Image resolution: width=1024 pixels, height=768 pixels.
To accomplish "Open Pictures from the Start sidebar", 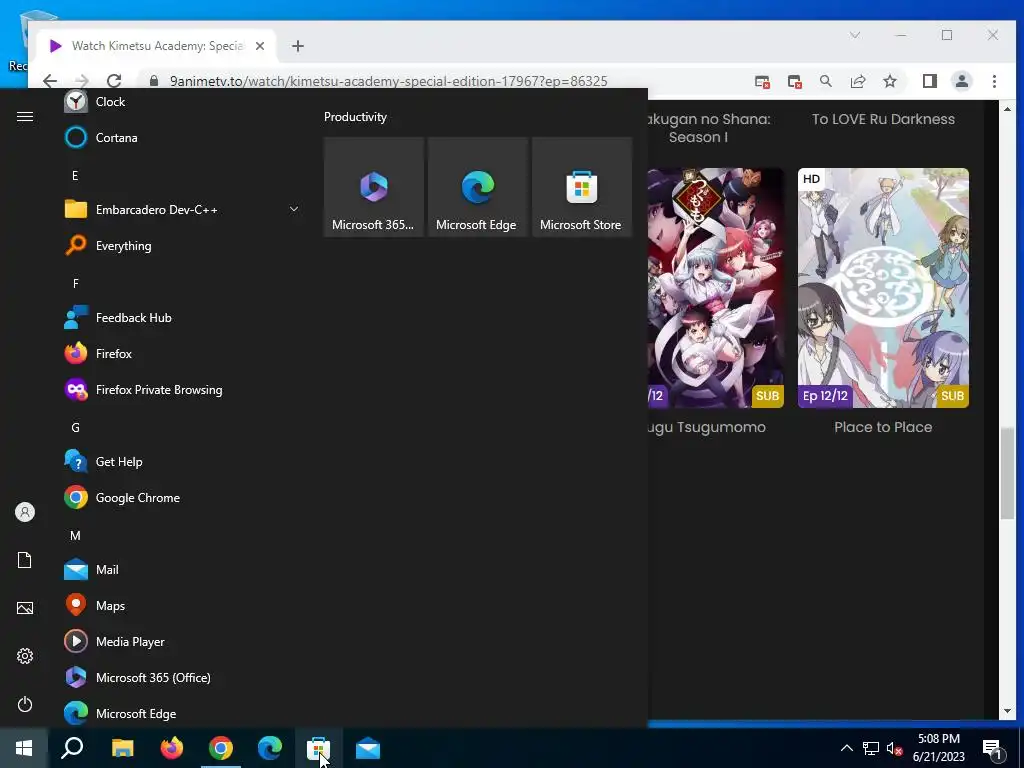I will click(25, 608).
